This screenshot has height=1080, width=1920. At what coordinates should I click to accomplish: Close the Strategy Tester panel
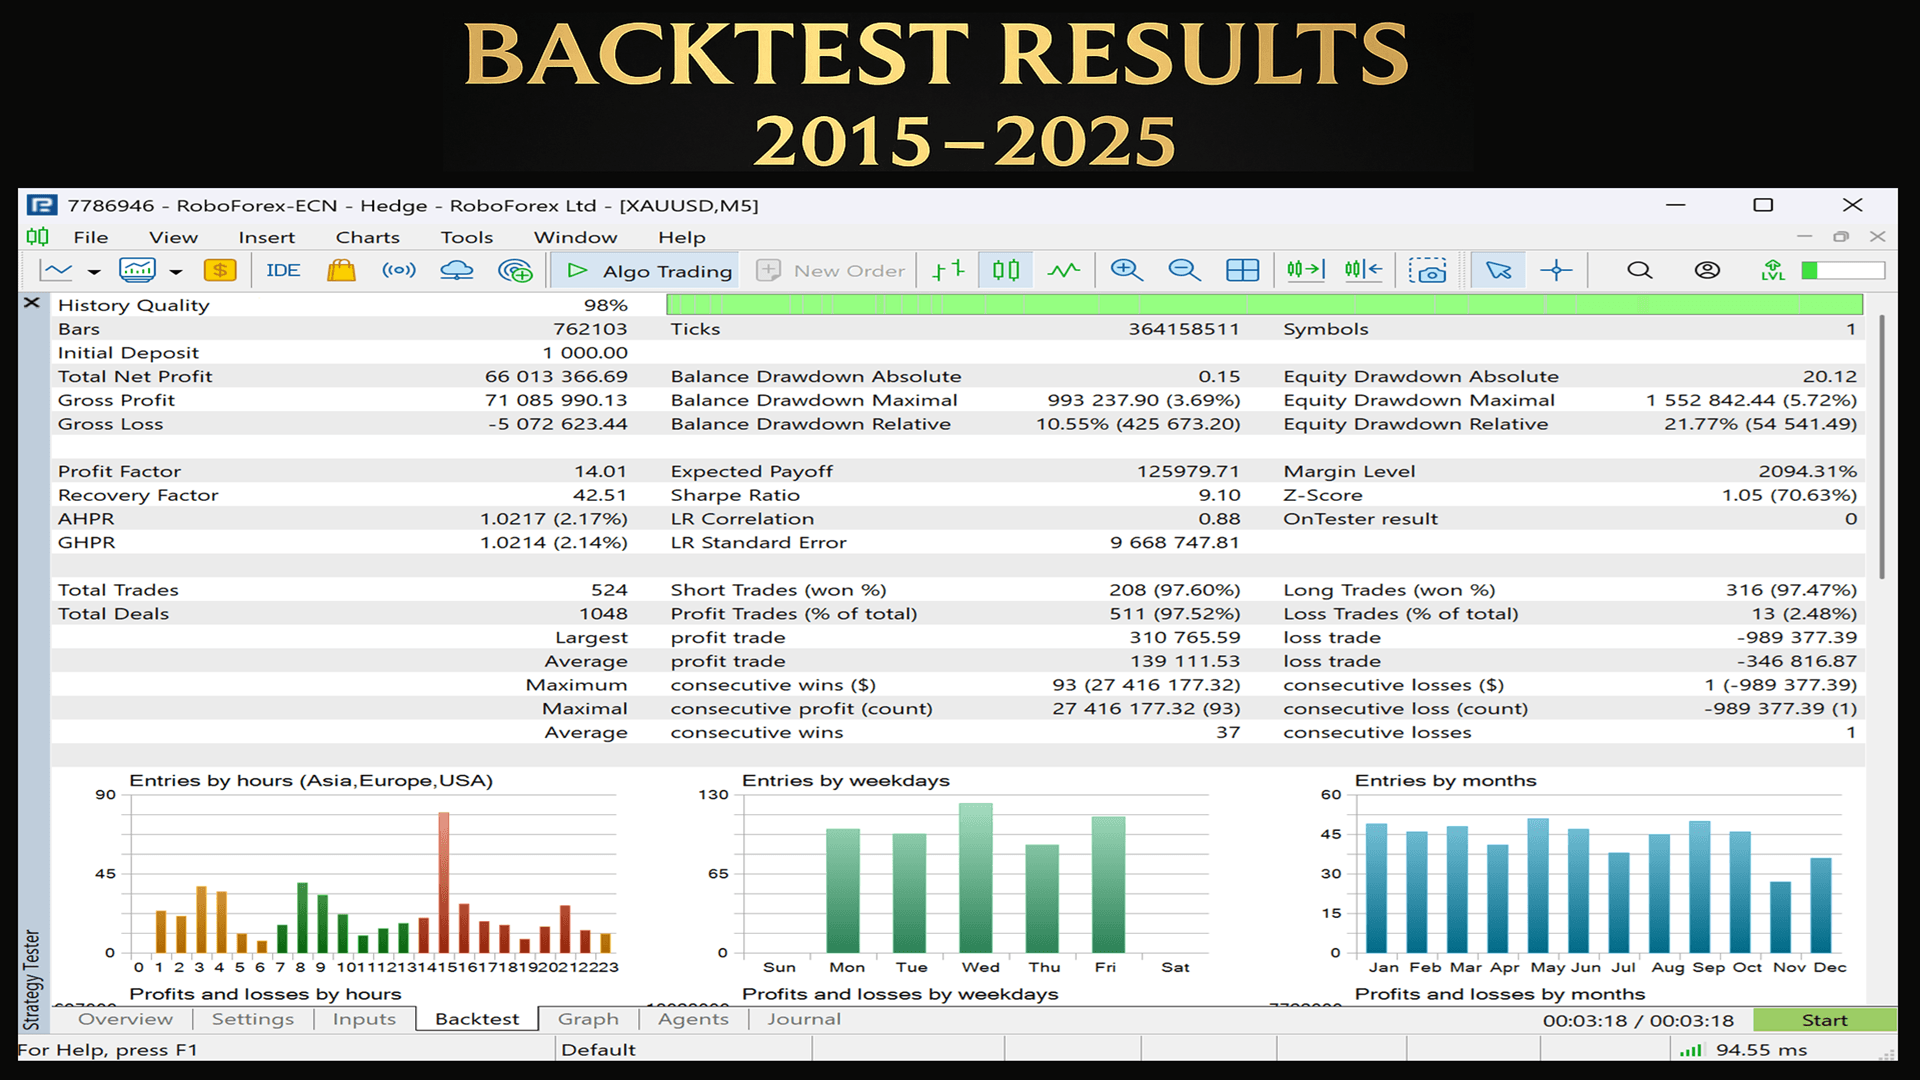pyautogui.click(x=32, y=302)
